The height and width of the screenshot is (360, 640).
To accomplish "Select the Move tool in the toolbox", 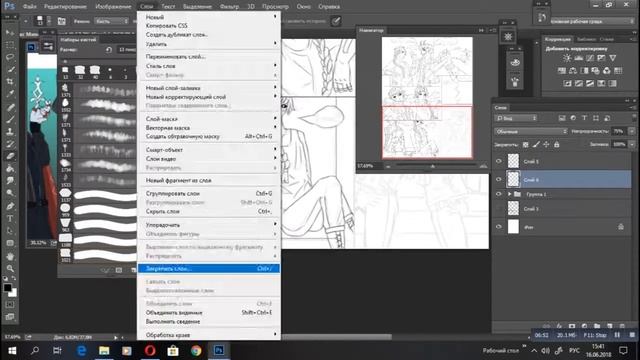I will [10, 32].
